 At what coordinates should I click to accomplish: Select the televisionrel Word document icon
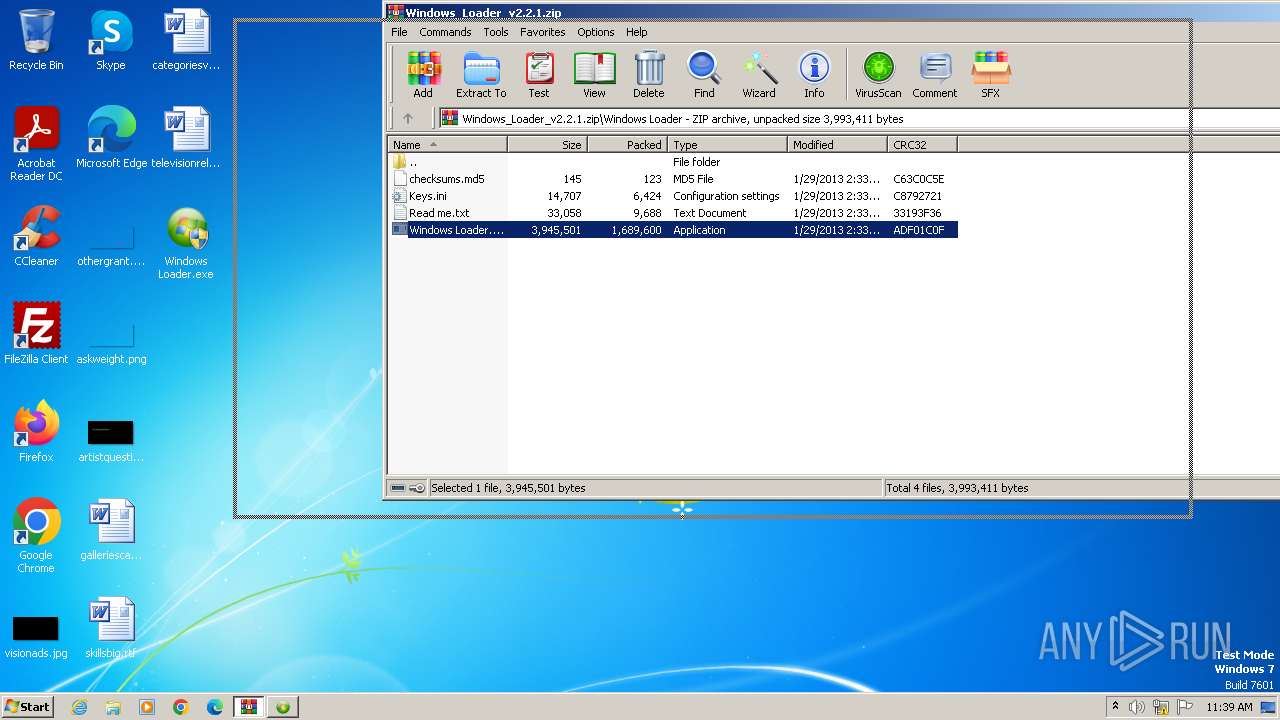coord(186,138)
